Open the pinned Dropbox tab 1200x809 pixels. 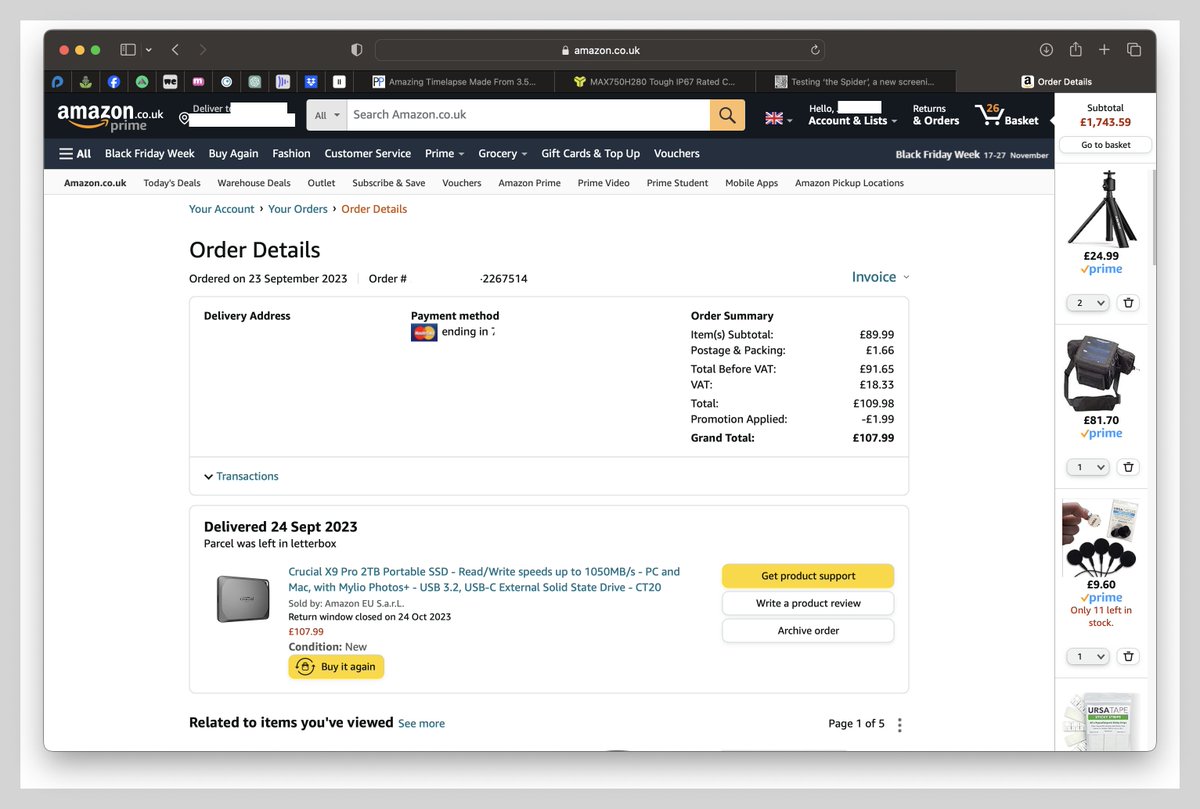(x=311, y=81)
